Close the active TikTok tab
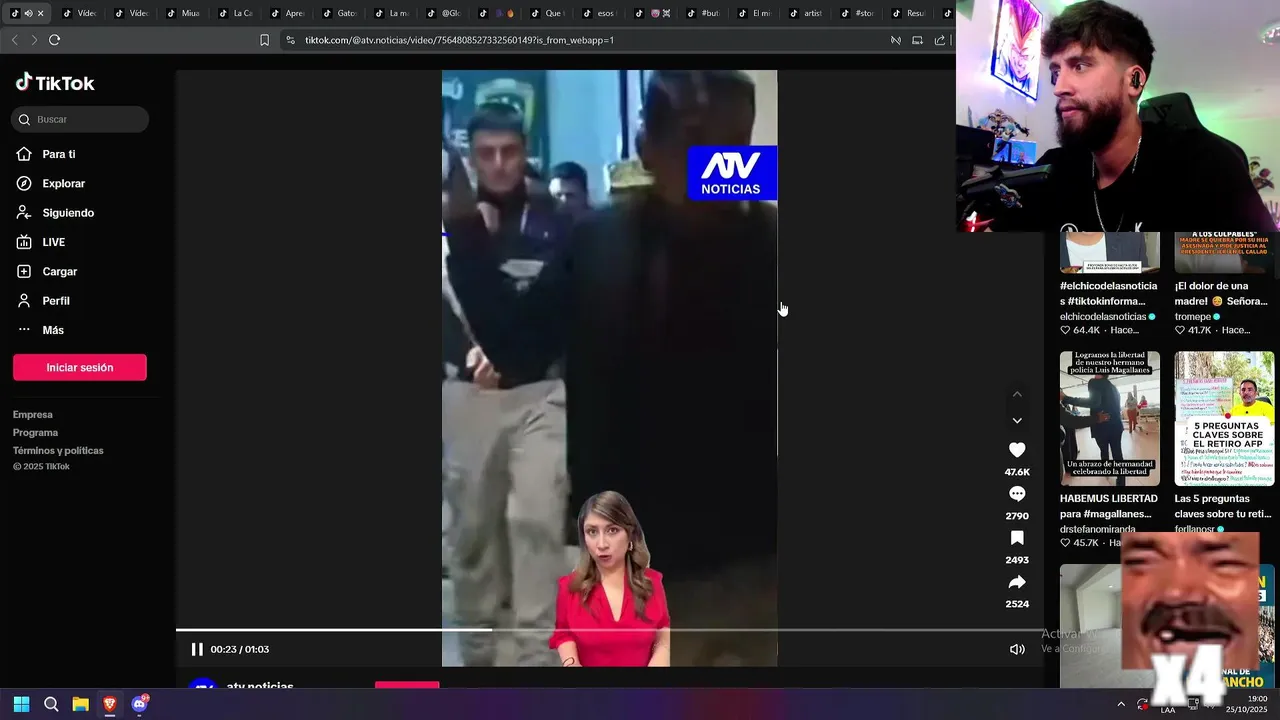Screen dimensions: 1280x720 click(x=41, y=13)
